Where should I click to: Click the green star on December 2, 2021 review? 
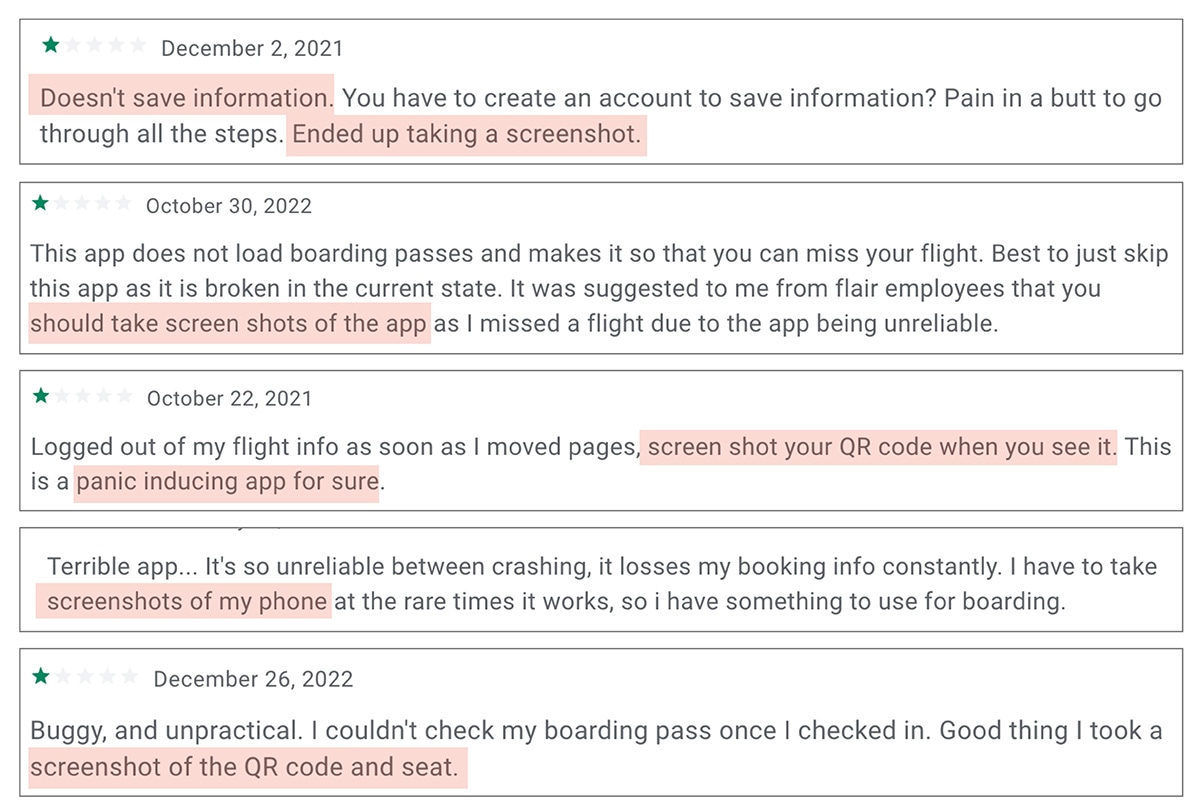pyautogui.click(x=50, y=46)
